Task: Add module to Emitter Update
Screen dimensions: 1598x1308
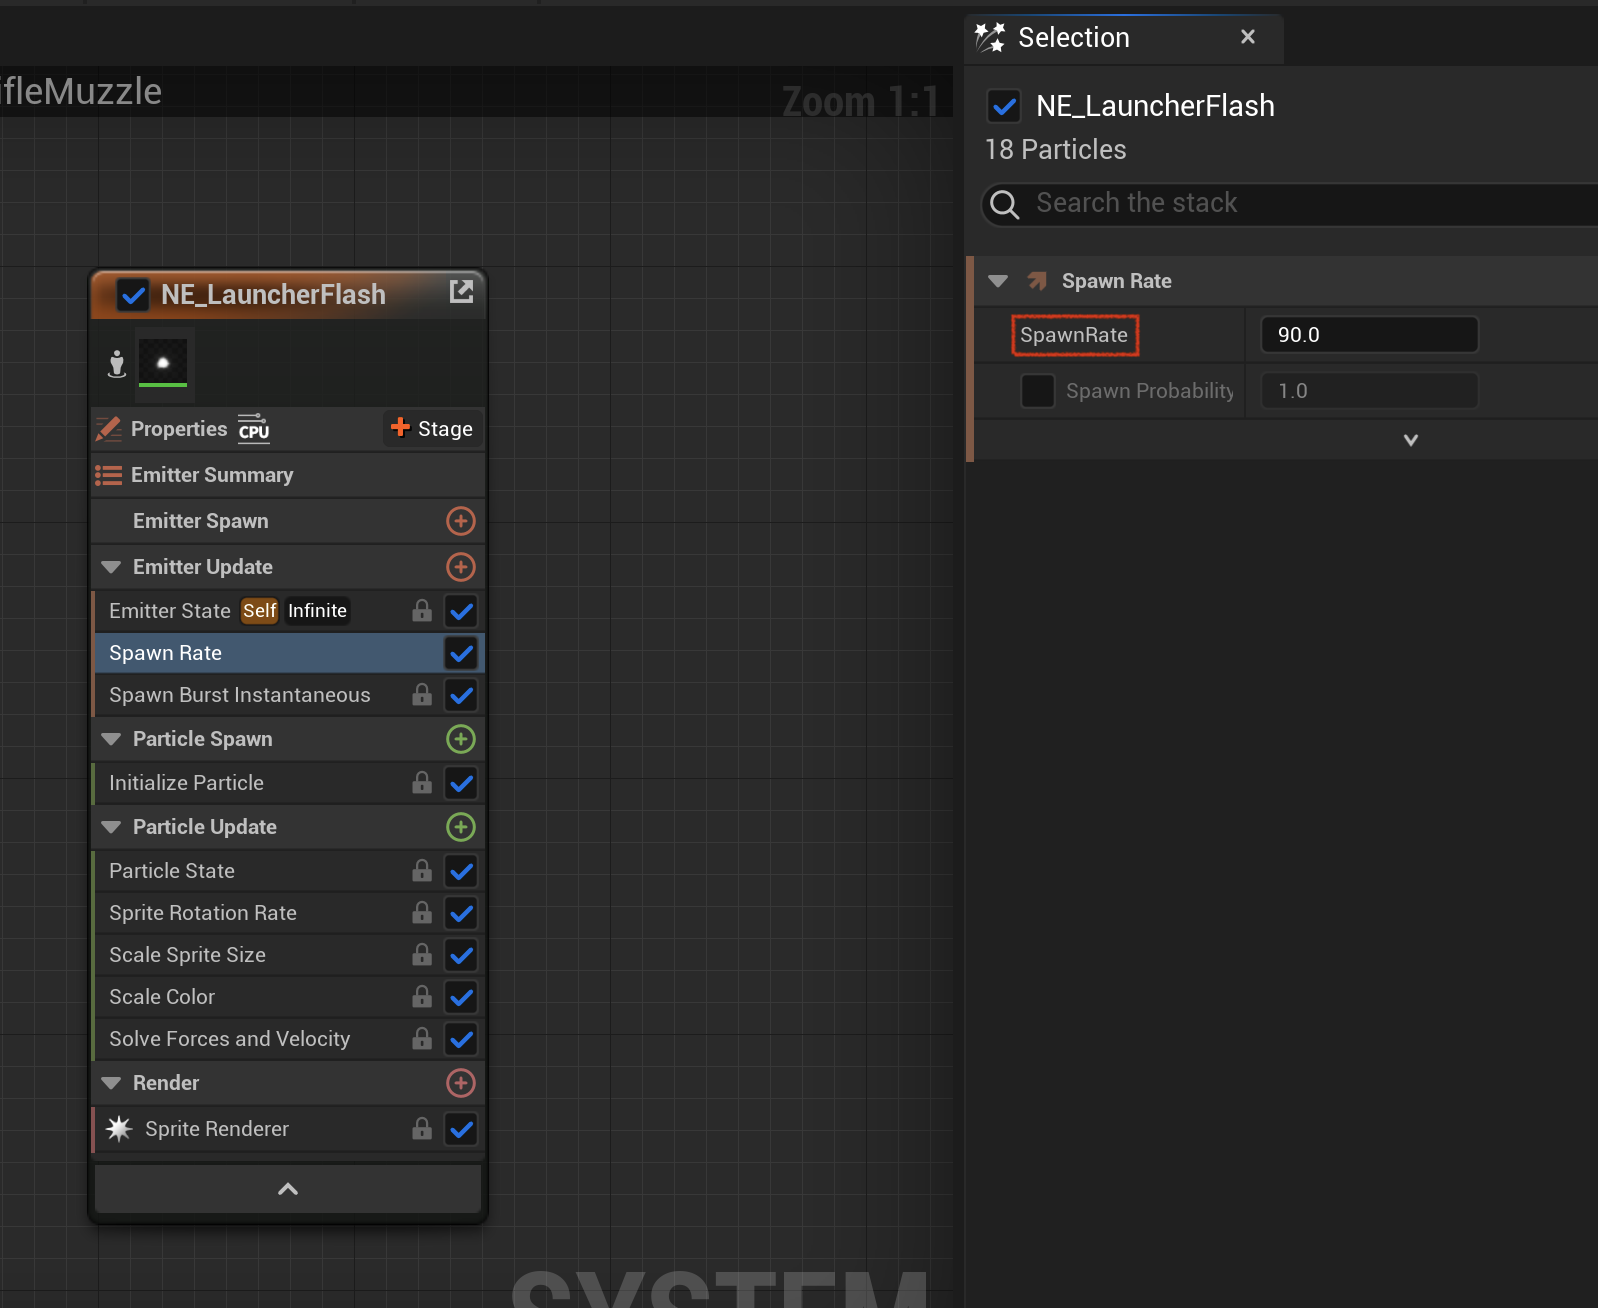Action: [x=460, y=567]
